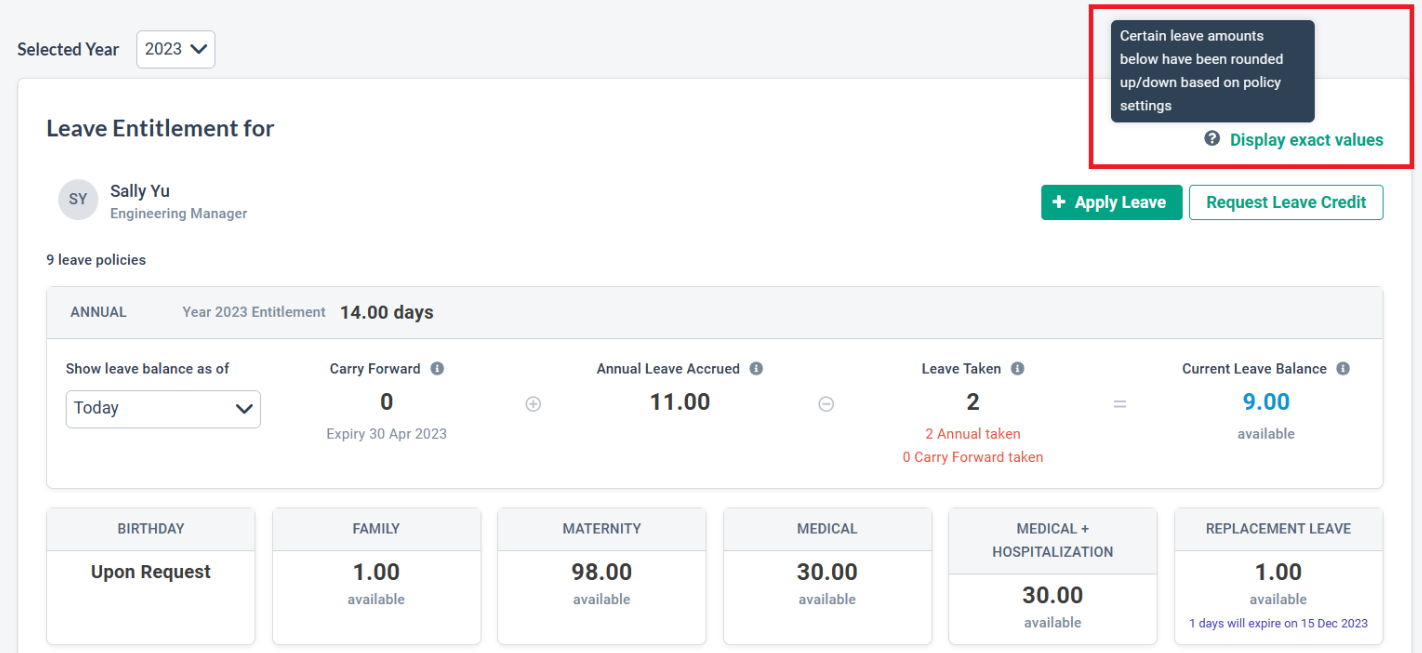Click Request Leave Credit button

(1286, 202)
